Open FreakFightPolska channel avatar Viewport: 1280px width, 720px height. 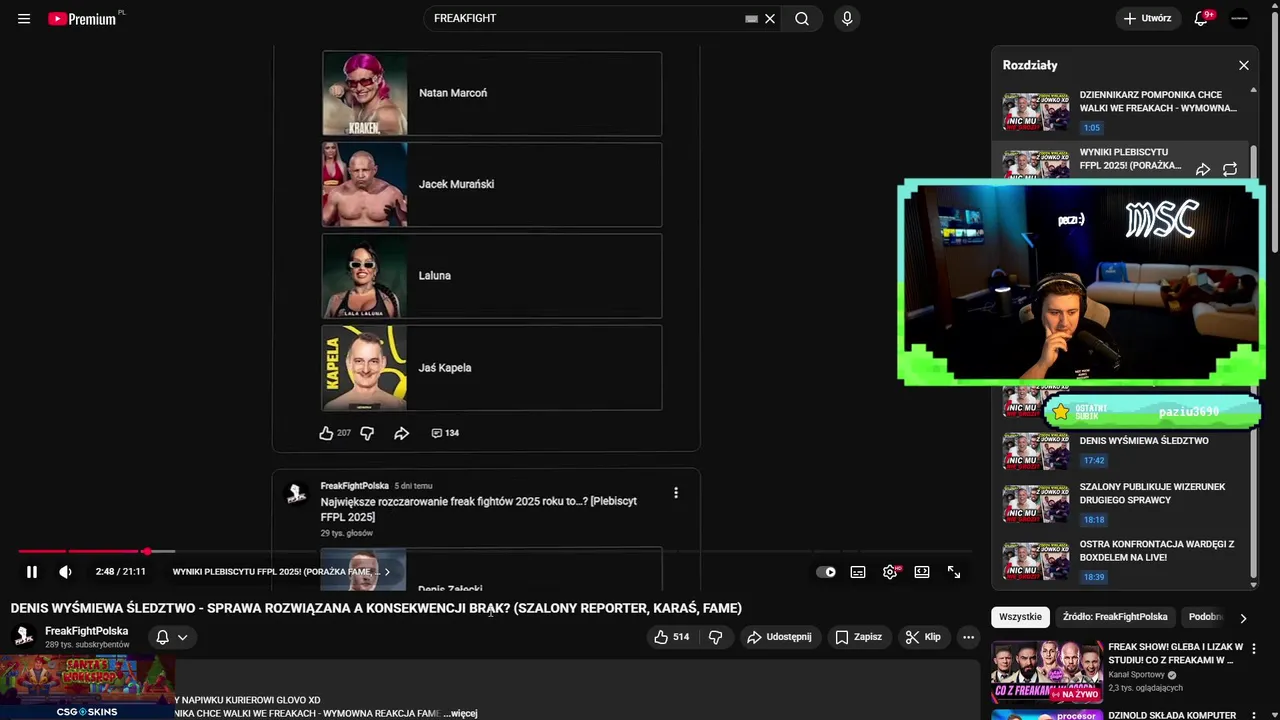point(24,637)
